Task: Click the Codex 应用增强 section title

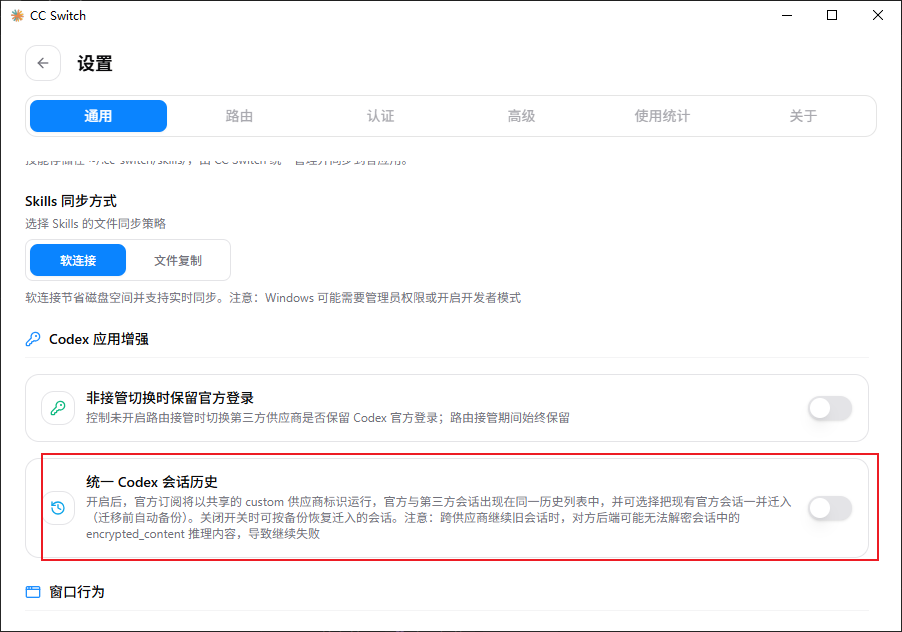Action: click(x=99, y=339)
